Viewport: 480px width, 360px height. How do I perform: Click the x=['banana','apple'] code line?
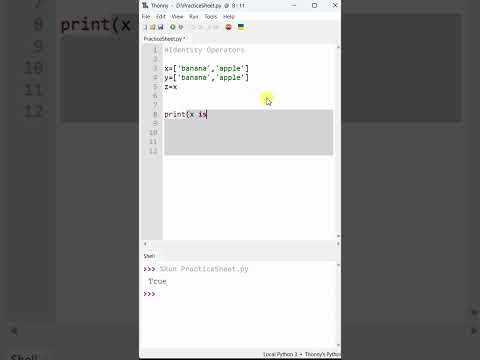(206, 68)
